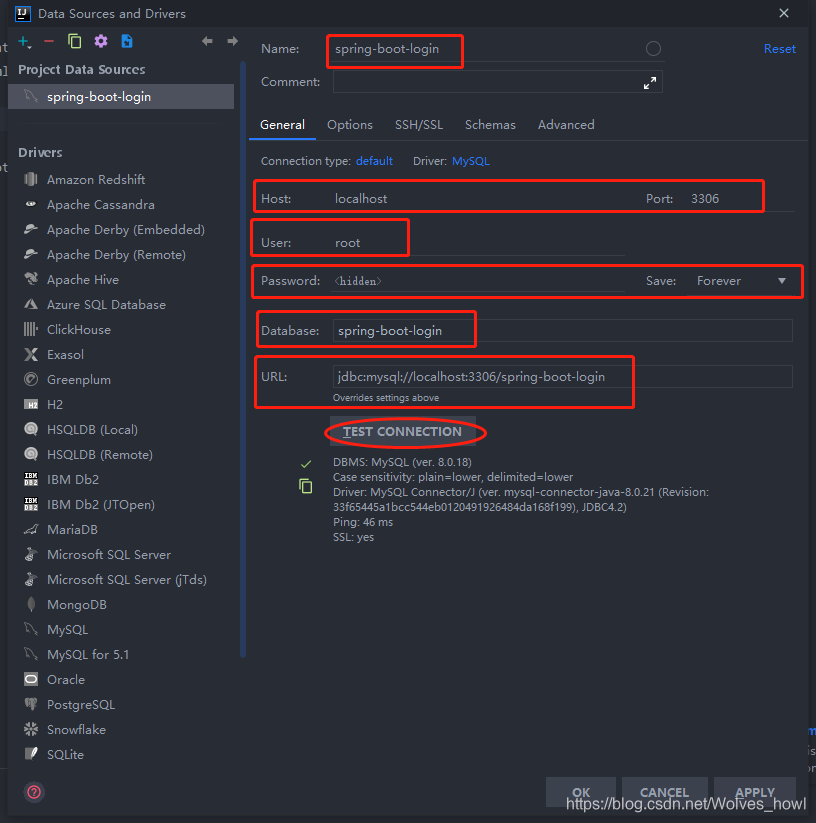Screen dimensions: 816x823
Task: Select the IBM Db2 driver entry
Action: coord(73,480)
